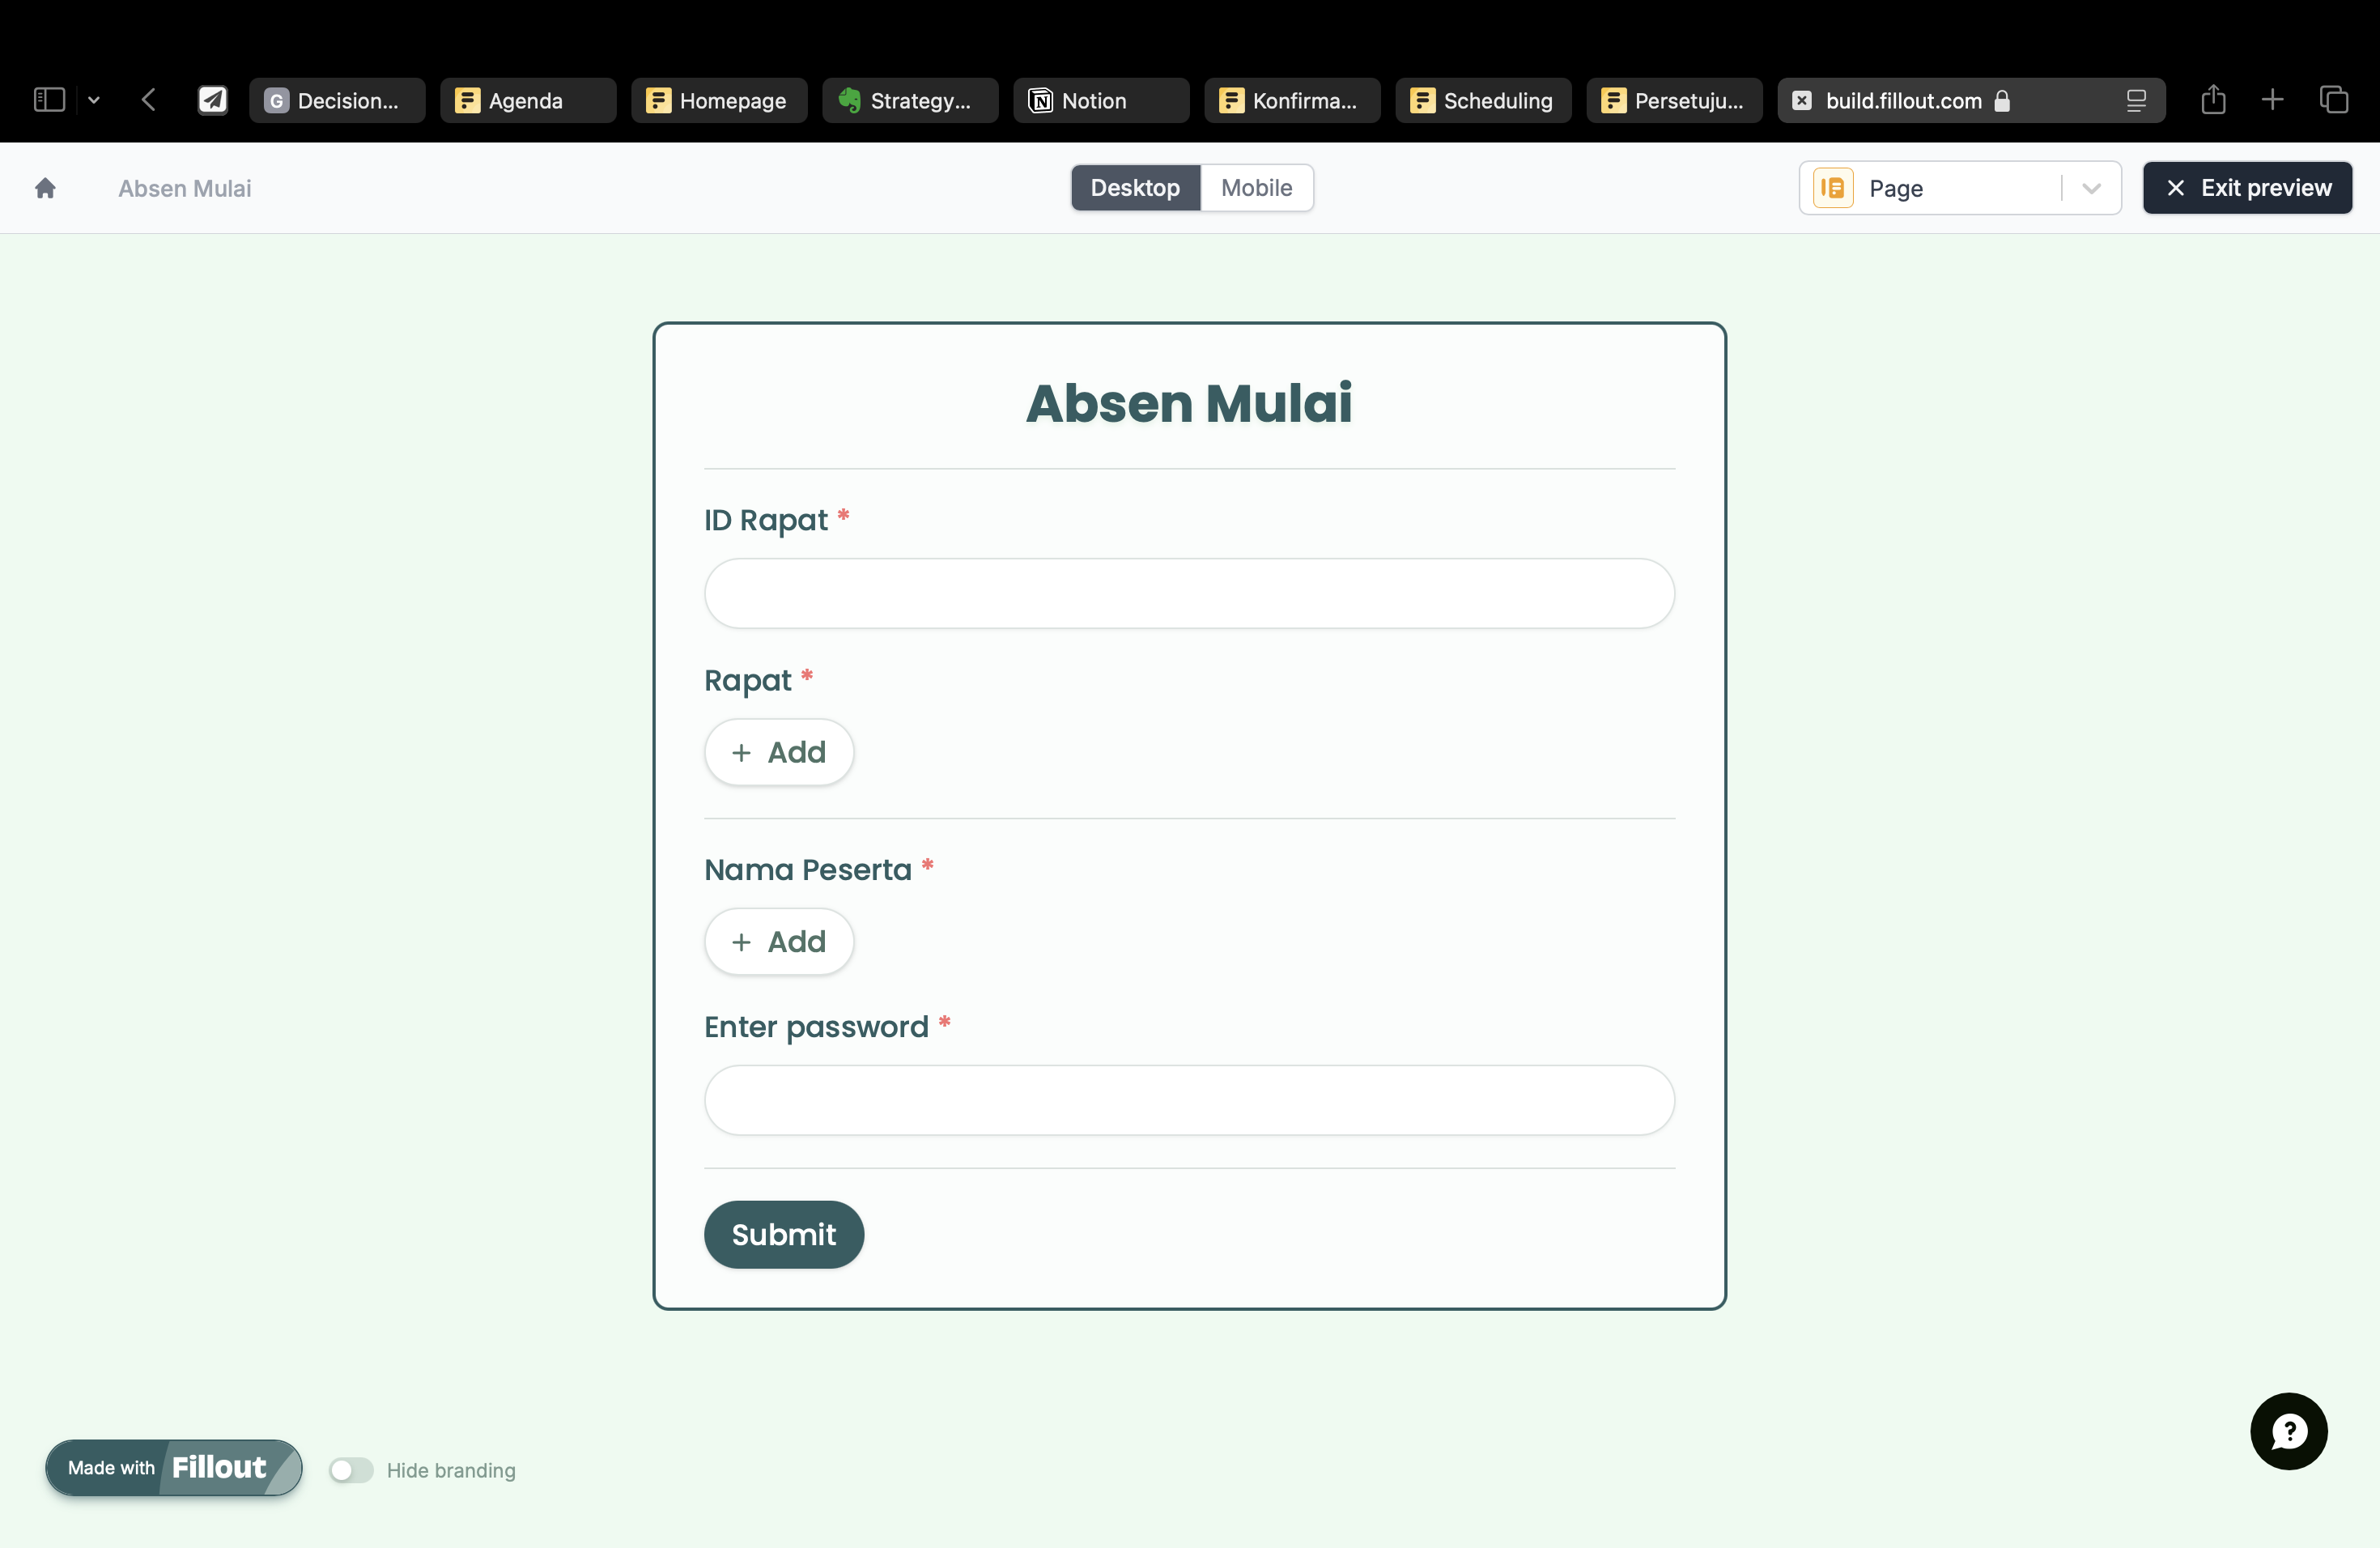
Task: Switch to the Scheduling tab
Action: click(x=1483, y=100)
